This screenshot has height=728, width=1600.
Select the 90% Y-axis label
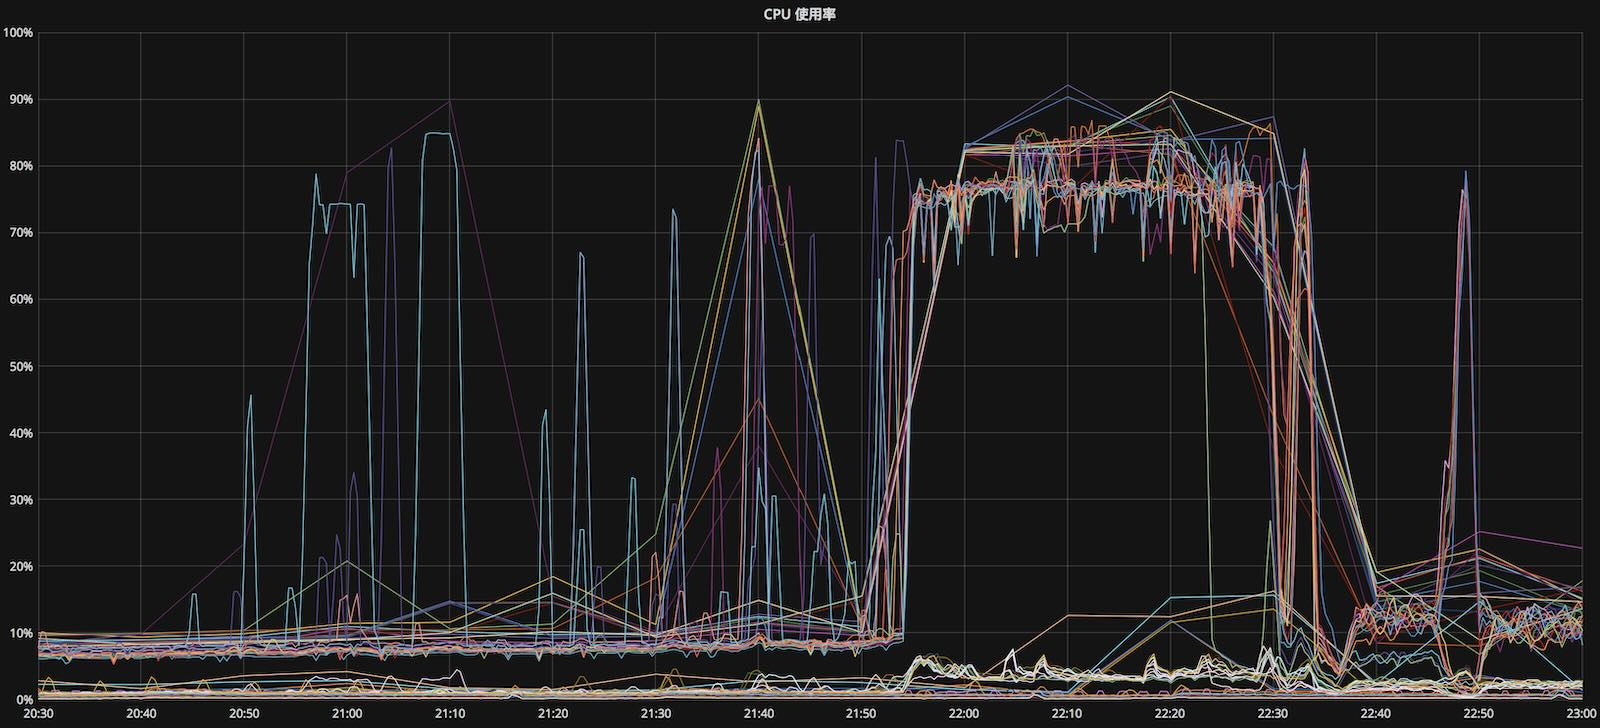coord(21,99)
